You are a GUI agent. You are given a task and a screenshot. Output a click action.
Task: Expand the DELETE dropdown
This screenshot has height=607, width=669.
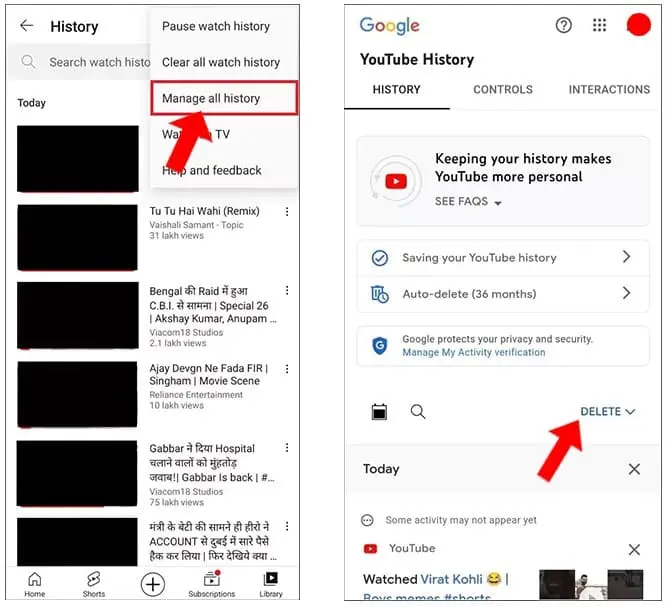pyautogui.click(x=608, y=412)
